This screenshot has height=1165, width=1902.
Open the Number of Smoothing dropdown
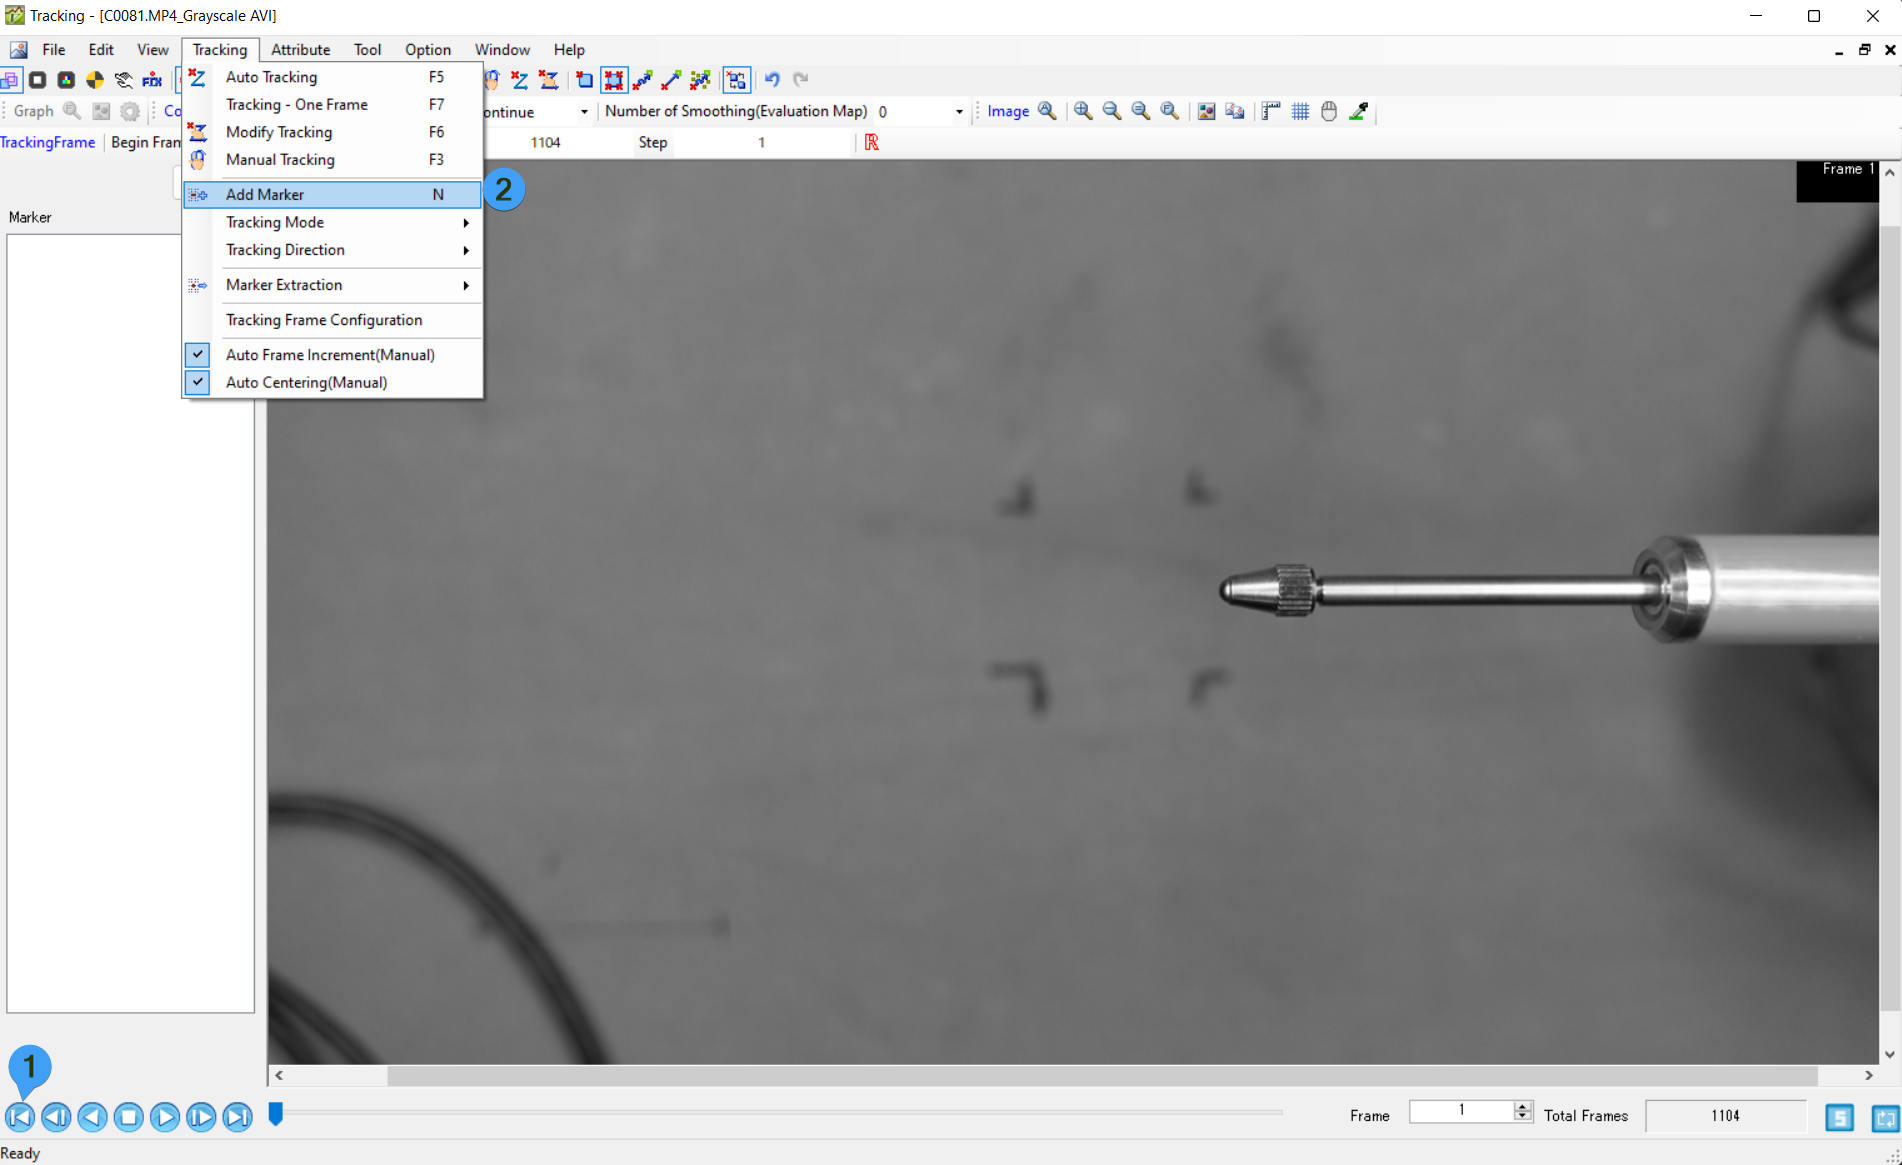click(x=959, y=112)
